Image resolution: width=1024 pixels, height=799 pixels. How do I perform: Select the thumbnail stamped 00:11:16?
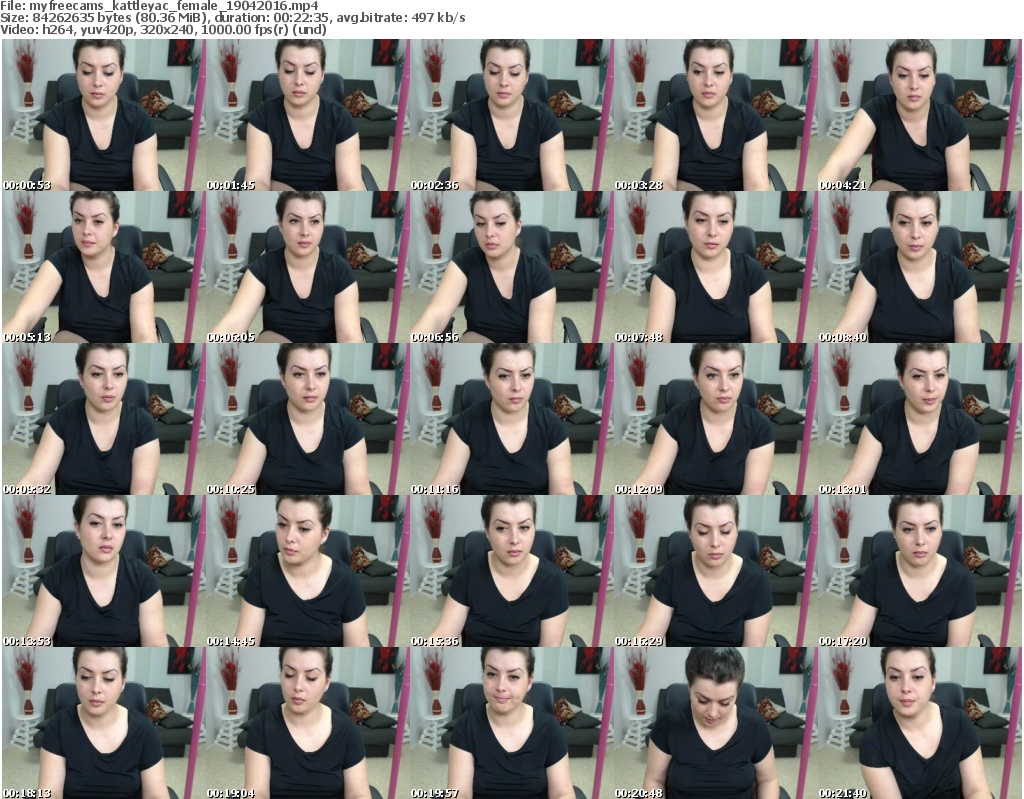pyautogui.click(x=511, y=419)
